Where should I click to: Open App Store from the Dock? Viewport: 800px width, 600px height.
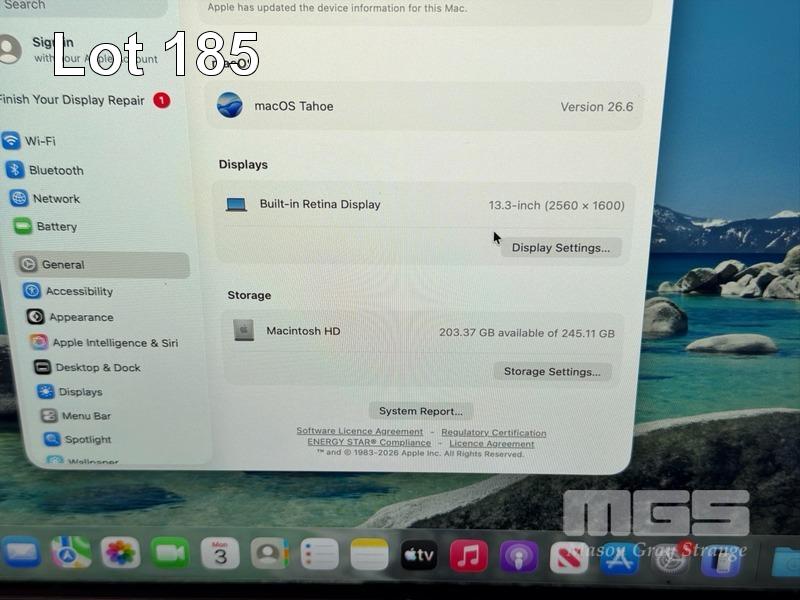(618, 557)
